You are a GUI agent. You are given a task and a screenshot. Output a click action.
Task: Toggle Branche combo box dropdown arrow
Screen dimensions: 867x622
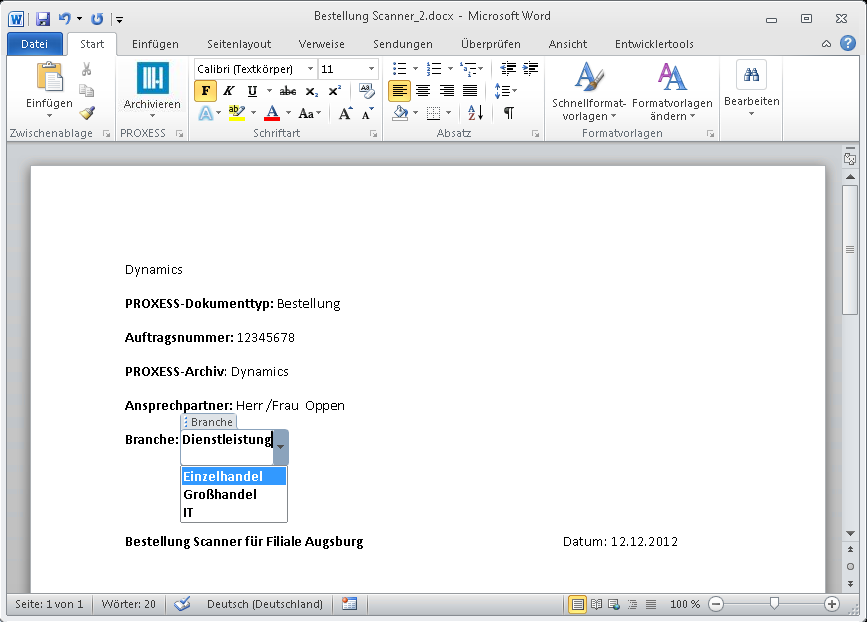point(281,447)
